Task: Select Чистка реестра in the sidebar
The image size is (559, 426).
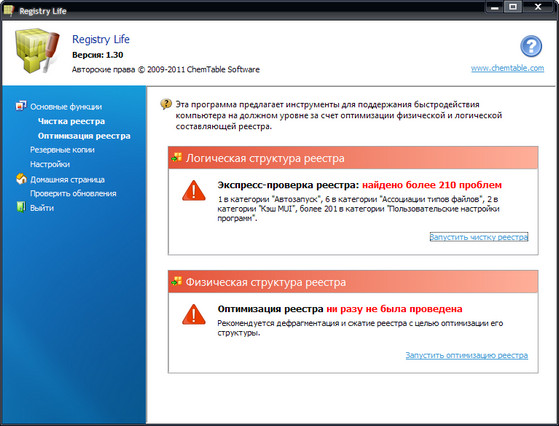Action: point(71,121)
